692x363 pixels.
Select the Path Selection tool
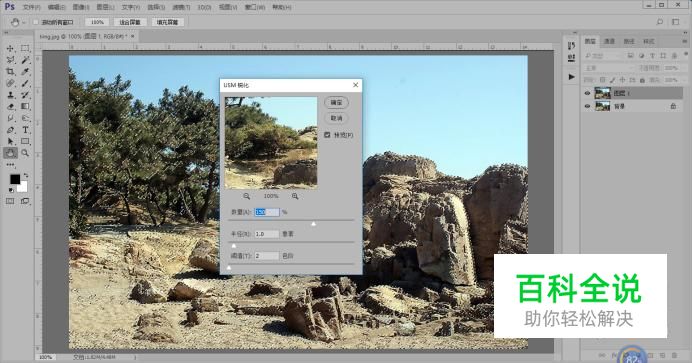[10, 141]
